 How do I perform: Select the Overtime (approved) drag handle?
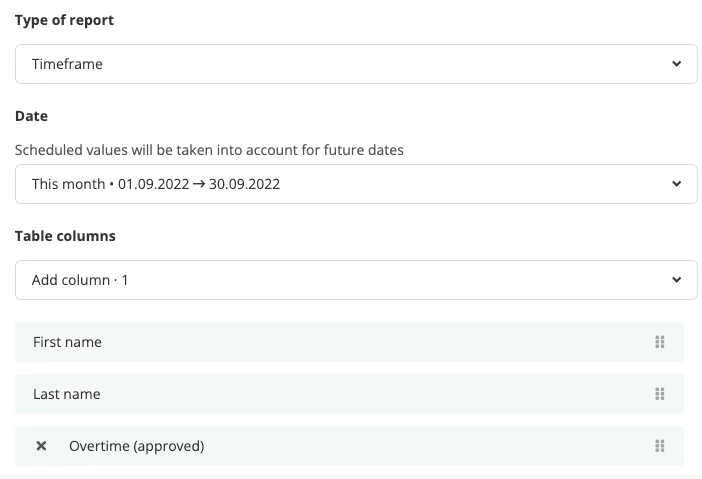(x=659, y=446)
